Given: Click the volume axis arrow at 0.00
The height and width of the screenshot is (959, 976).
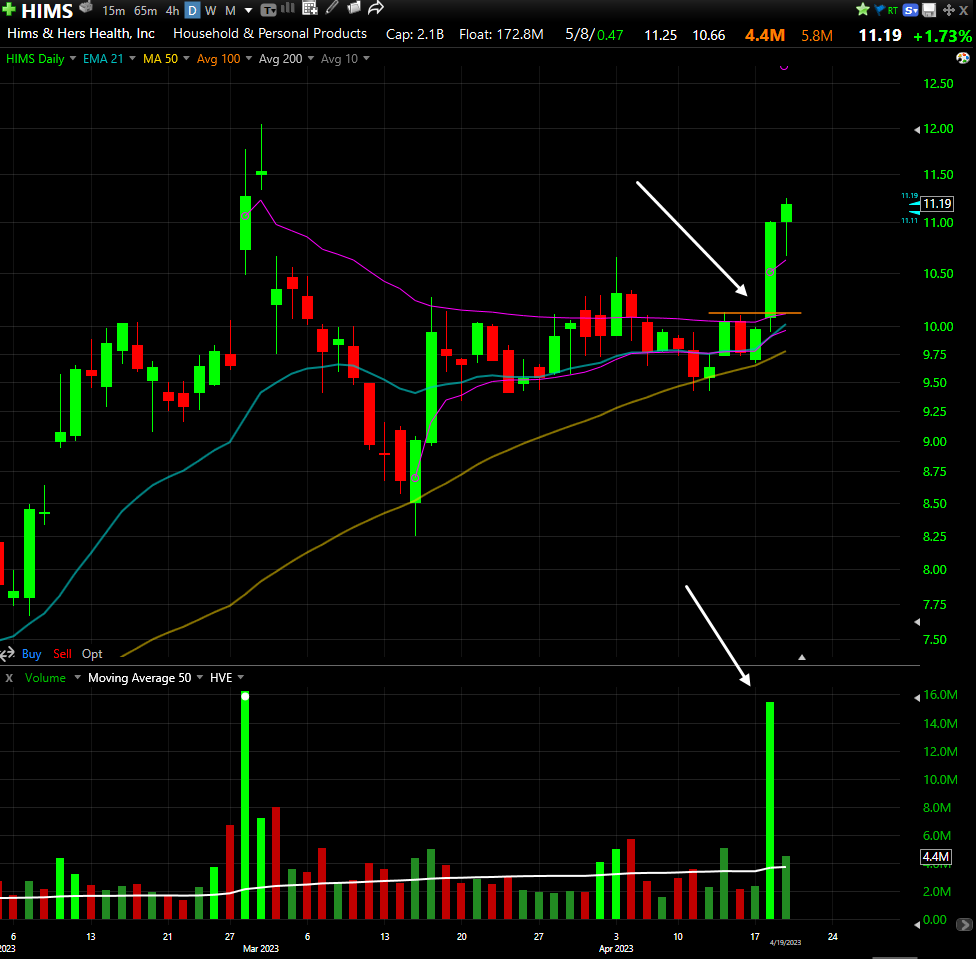Looking at the screenshot, I should 916,924.
